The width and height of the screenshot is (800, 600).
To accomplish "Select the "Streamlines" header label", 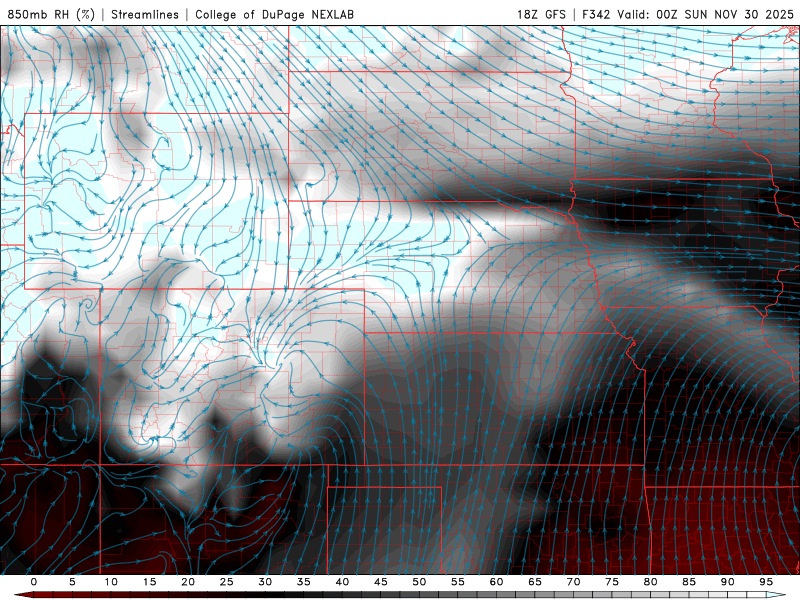I will coord(145,14).
